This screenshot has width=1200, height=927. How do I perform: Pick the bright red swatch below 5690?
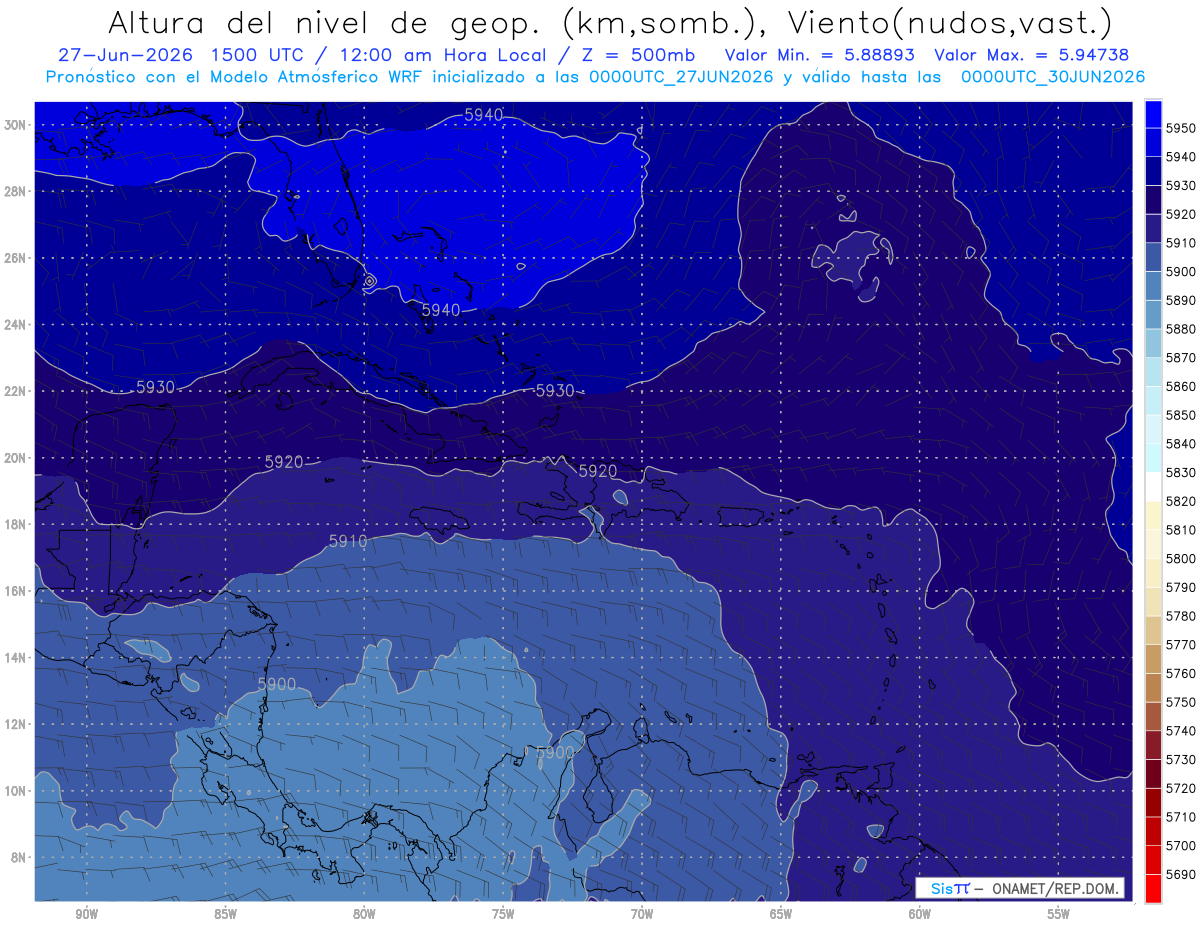(1153, 888)
